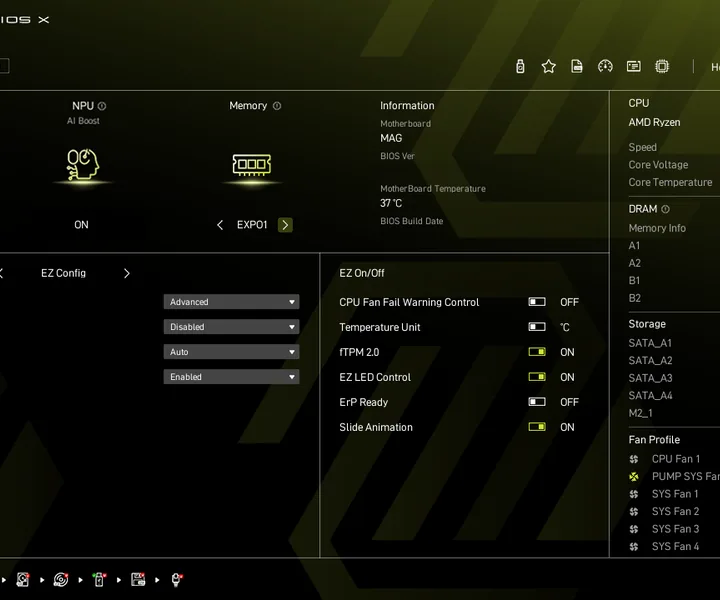Open the SYS Fan 2 profile

click(x=675, y=511)
